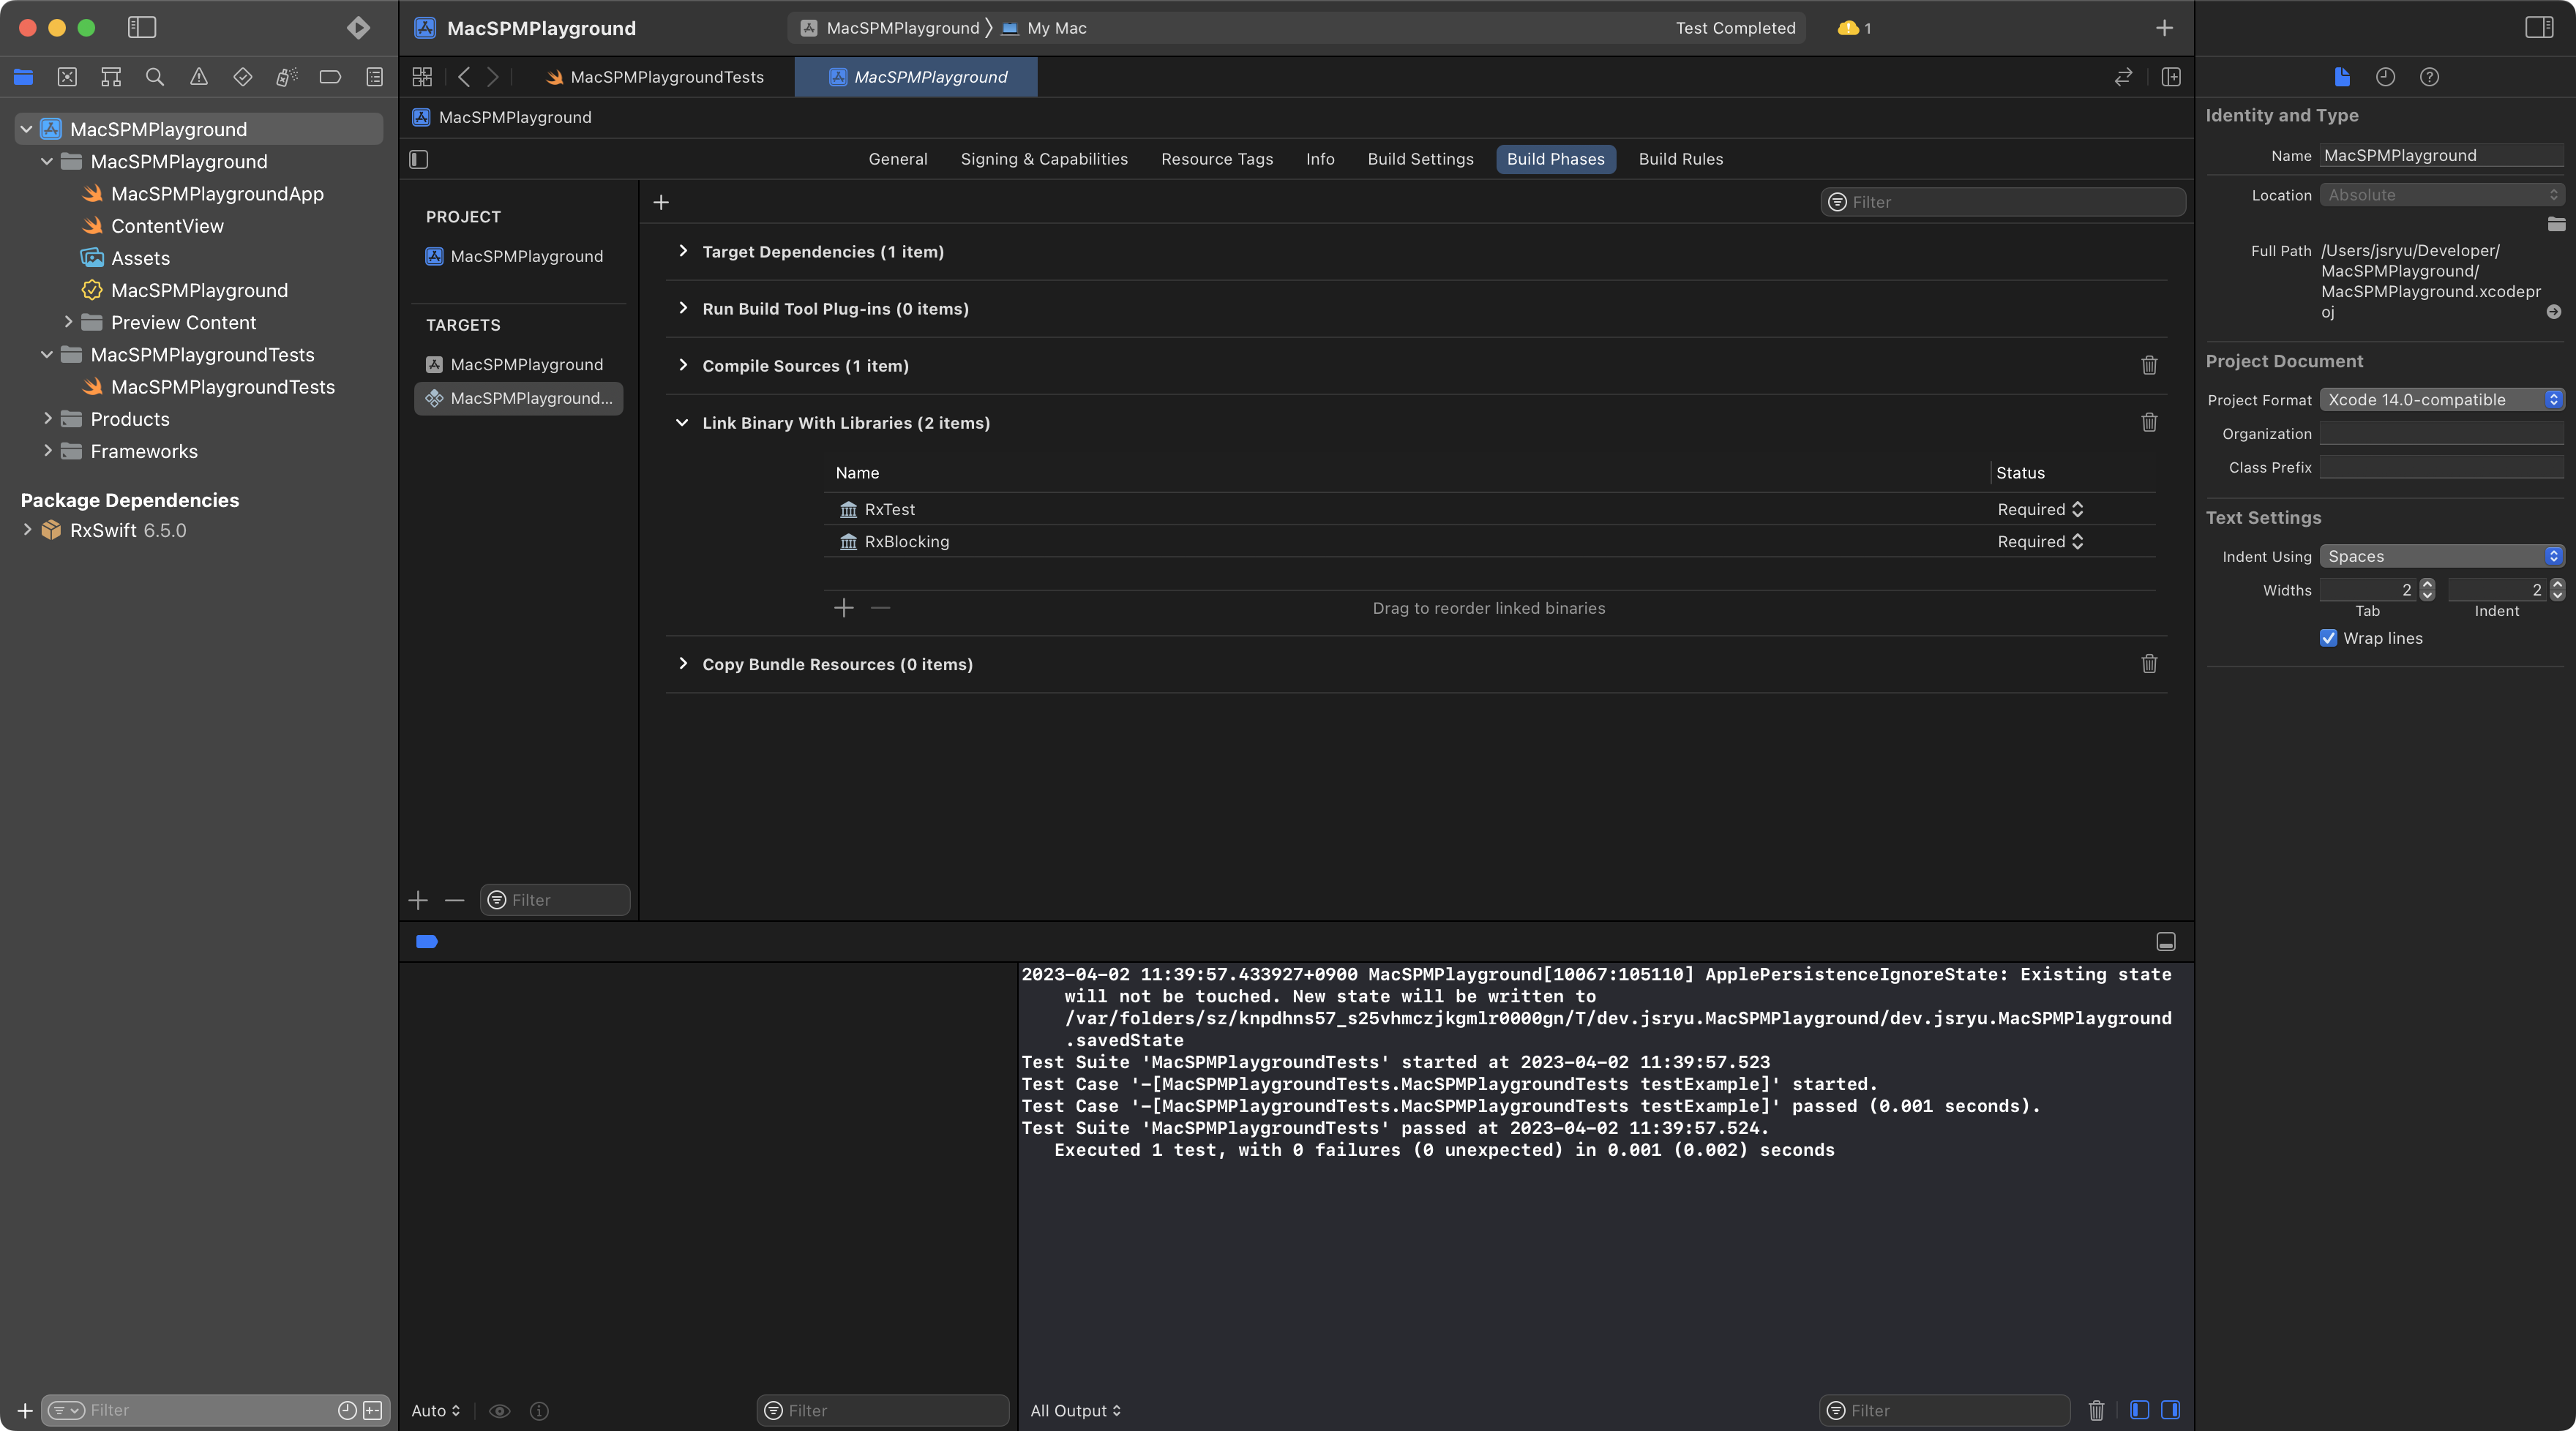The height and width of the screenshot is (1431, 2576).
Task: Expand Target Dependencies section
Action: [683, 251]
